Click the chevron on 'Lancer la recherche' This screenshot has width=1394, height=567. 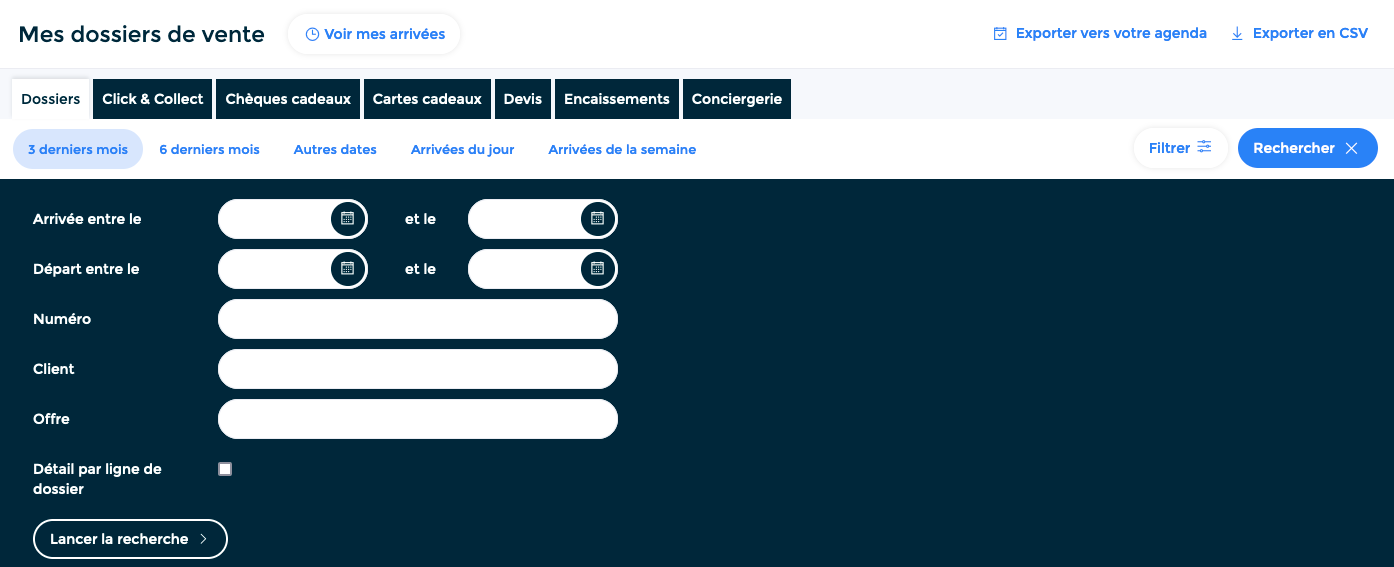[204, 539]
